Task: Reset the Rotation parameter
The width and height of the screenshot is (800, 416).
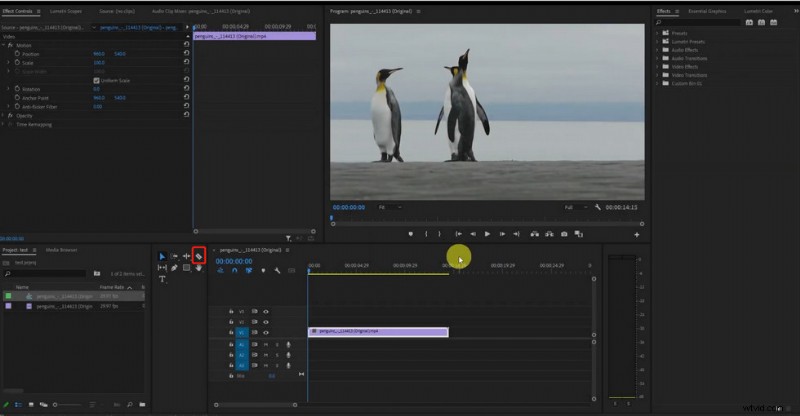Action: [x=186, y=88]
